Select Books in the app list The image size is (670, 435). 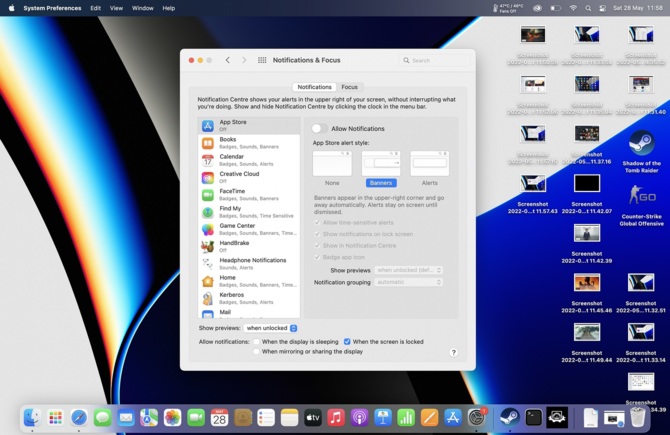[x=249, y=143]
